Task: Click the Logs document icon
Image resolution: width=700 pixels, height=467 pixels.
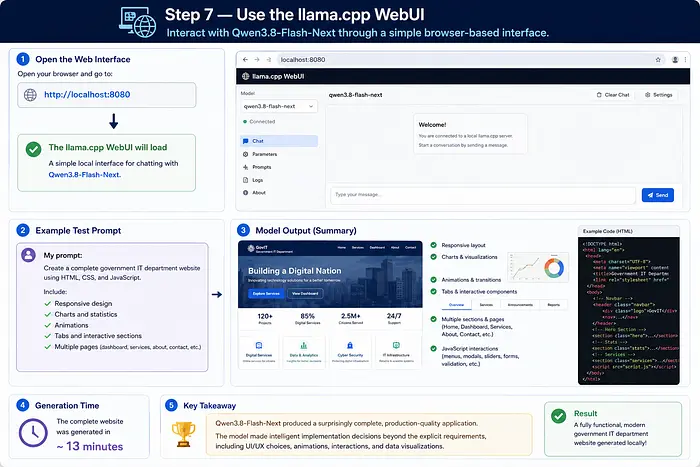Action: pyautogui.click(x=246, y=180)
